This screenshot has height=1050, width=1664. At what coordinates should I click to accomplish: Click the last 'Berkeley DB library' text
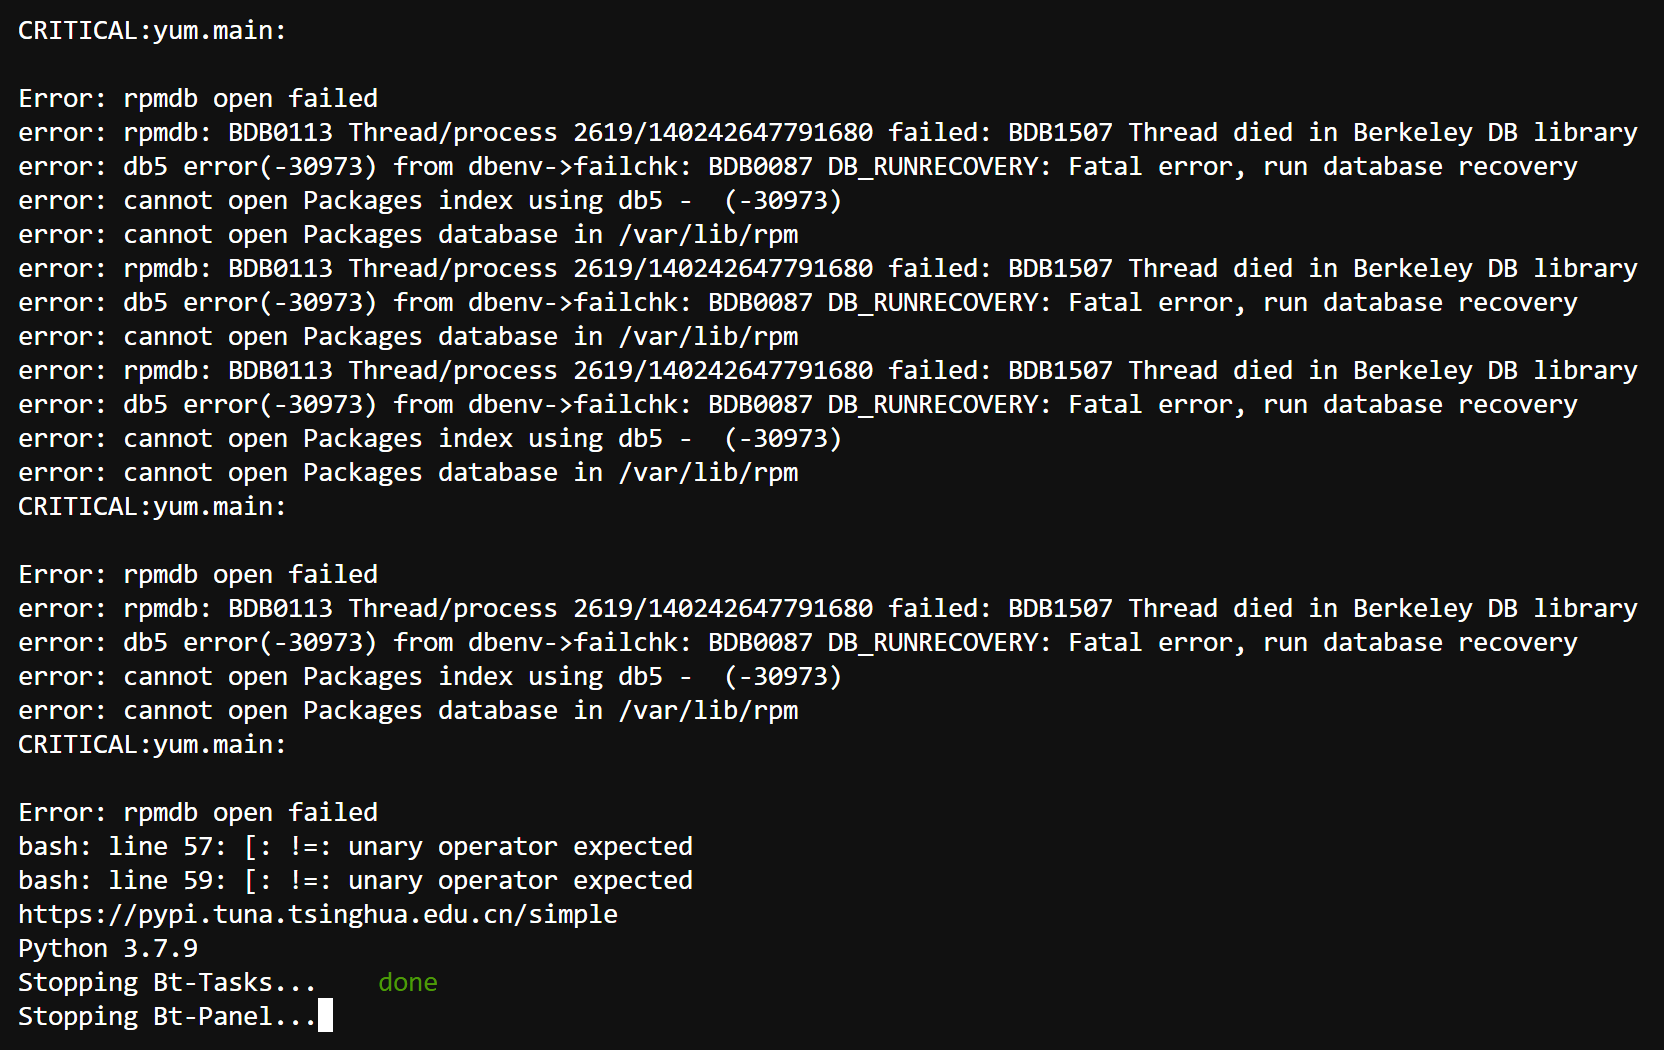(x=1495, y=609)
